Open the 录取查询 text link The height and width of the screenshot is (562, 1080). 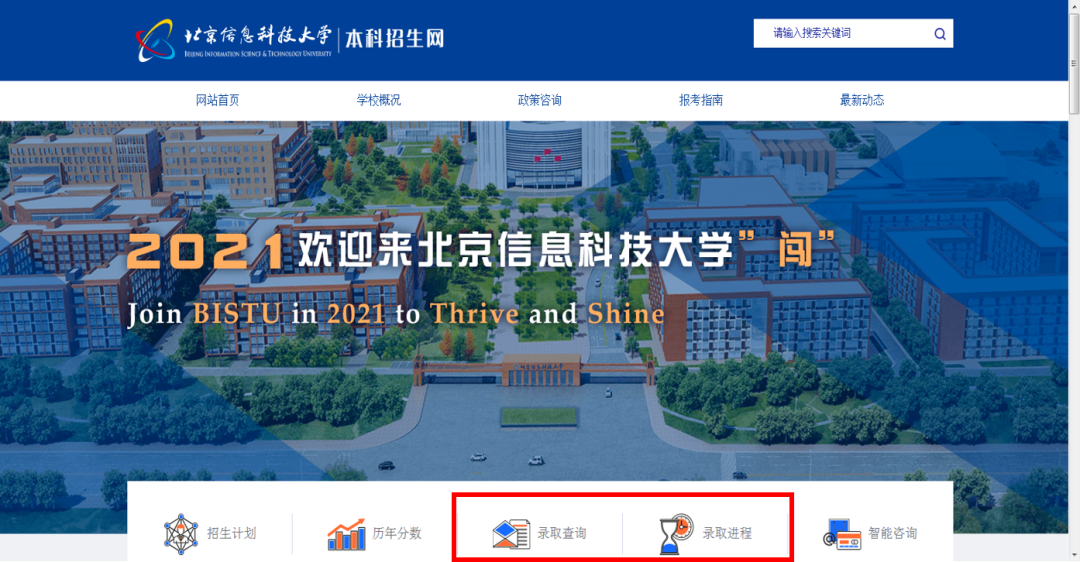[562, 533]
